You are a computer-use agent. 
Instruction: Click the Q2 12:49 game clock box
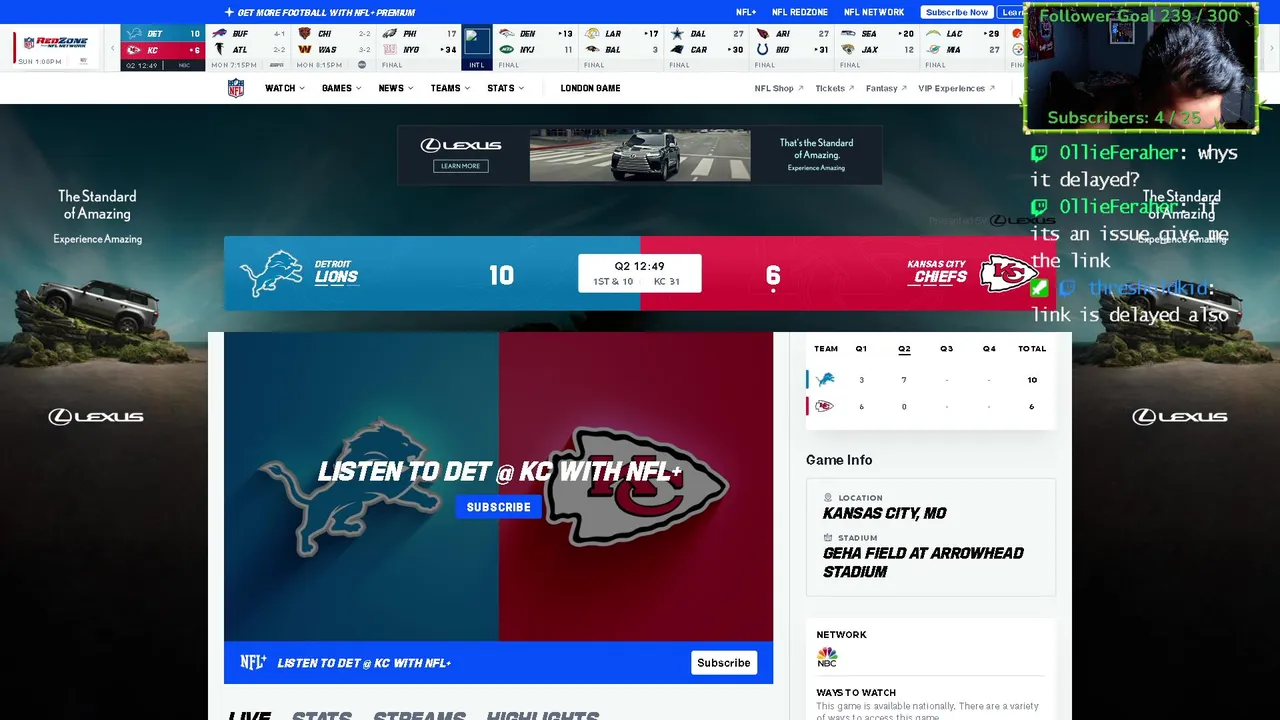(640, 273)
